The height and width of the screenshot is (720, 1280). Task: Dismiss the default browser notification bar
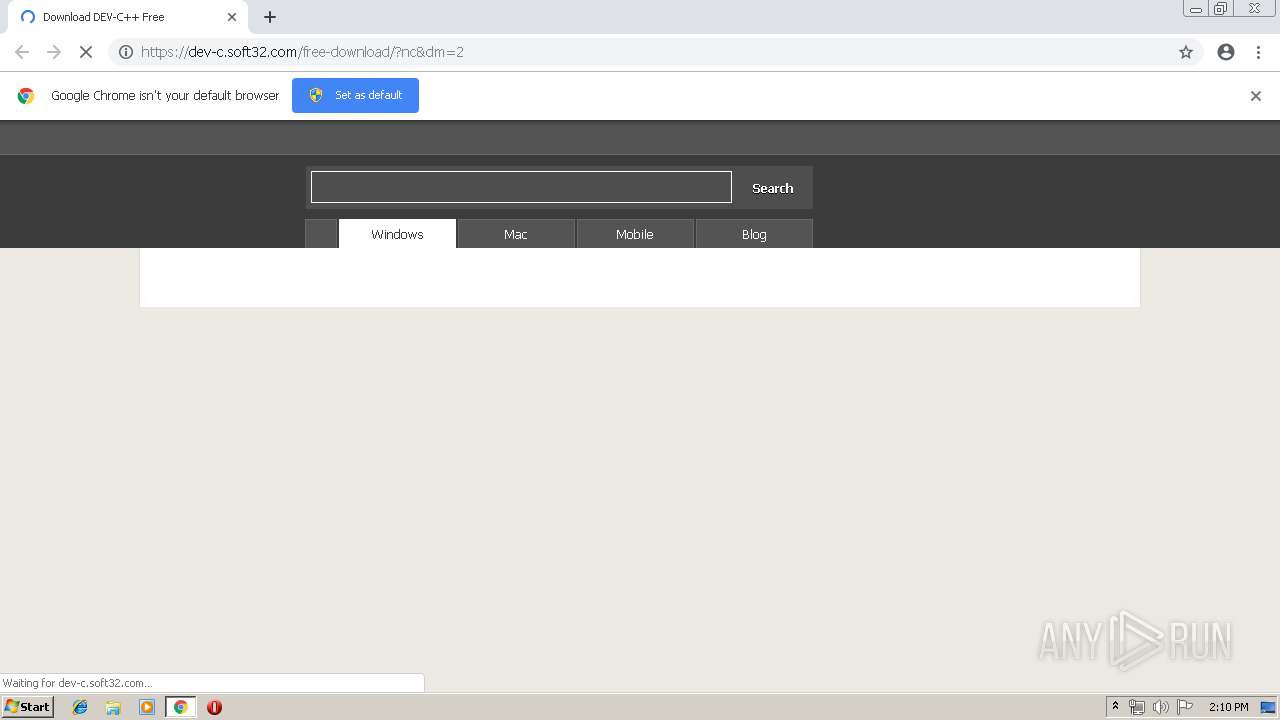pyautogui.click(x=1256, y=96)
